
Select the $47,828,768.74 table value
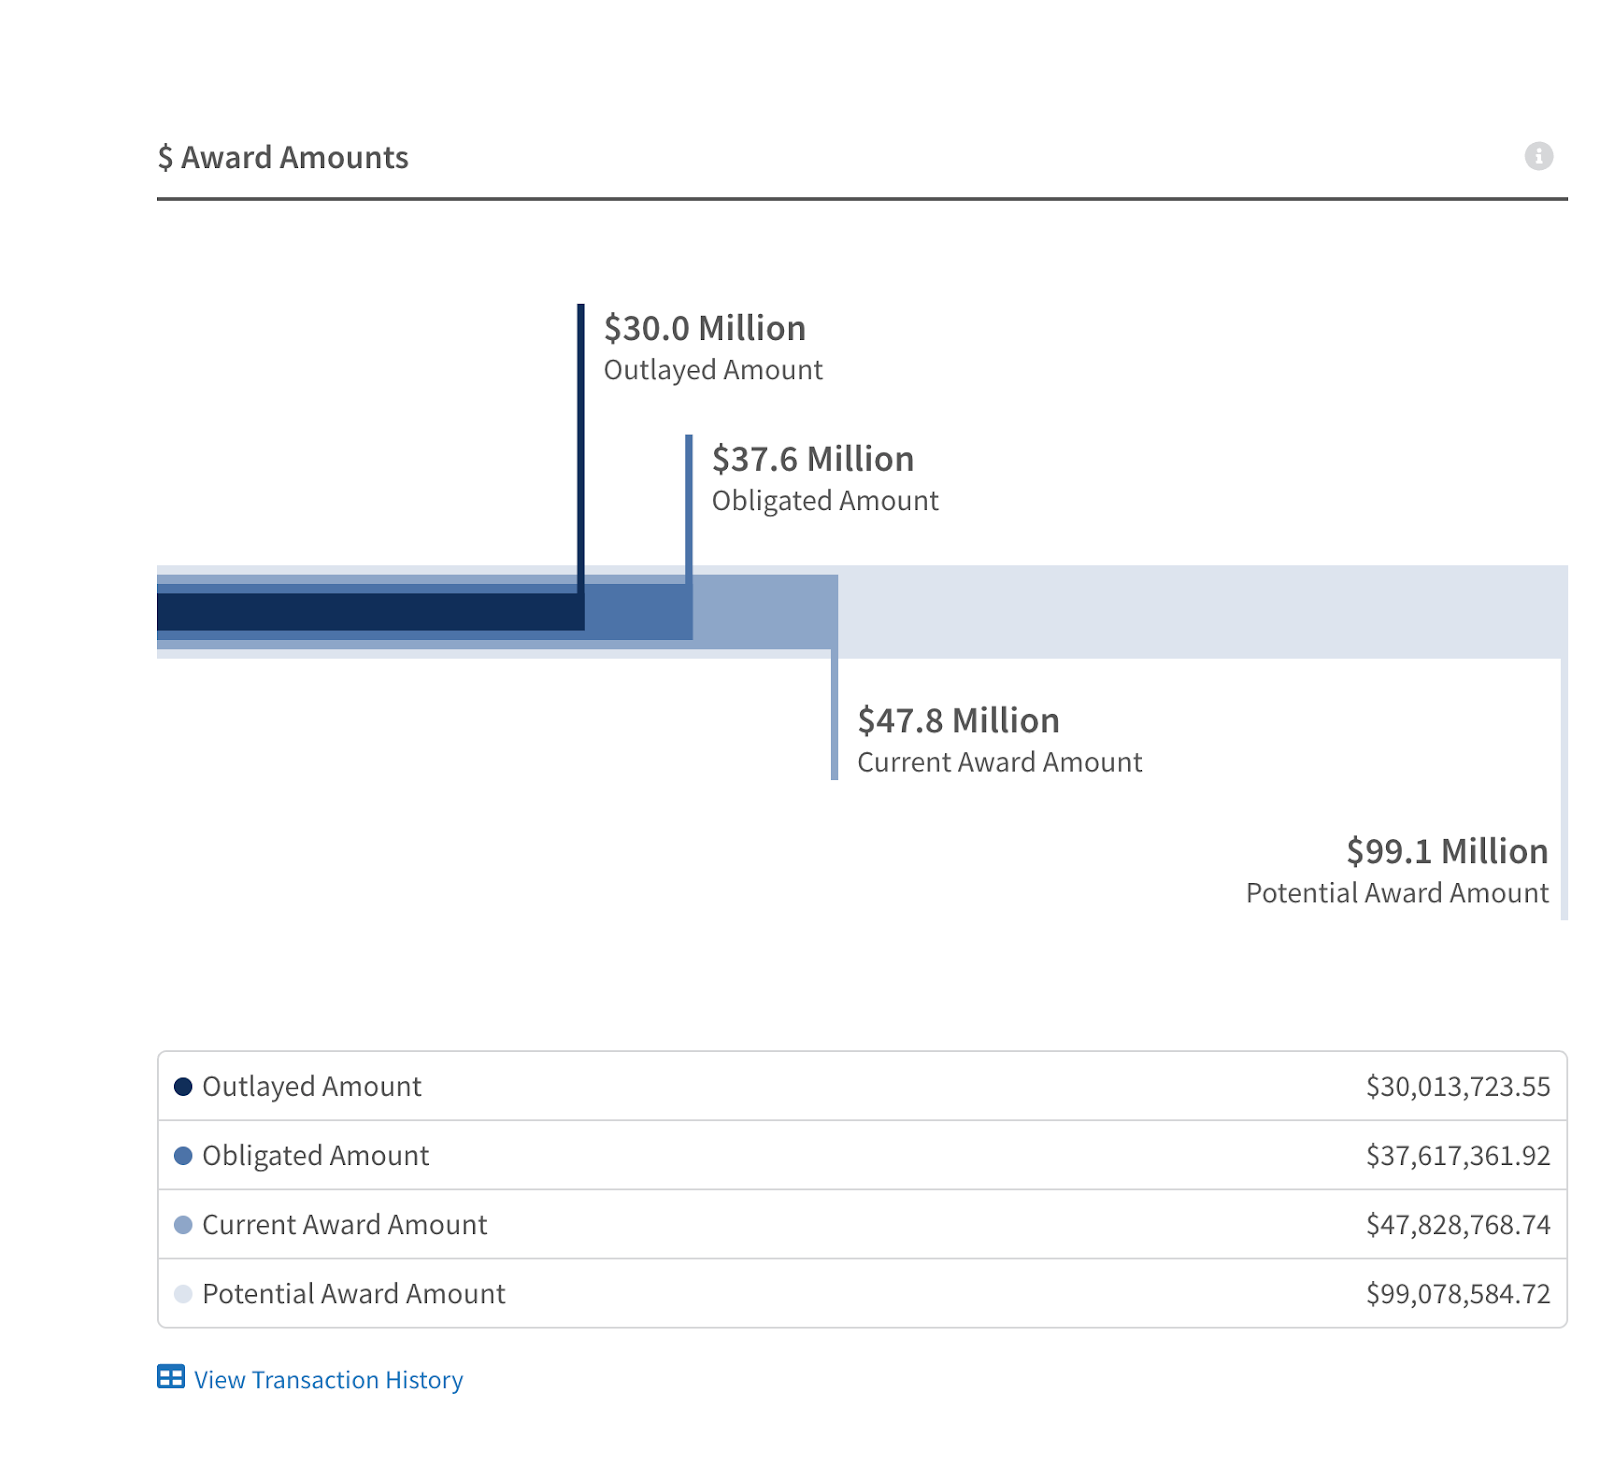coord(1457,1225)
